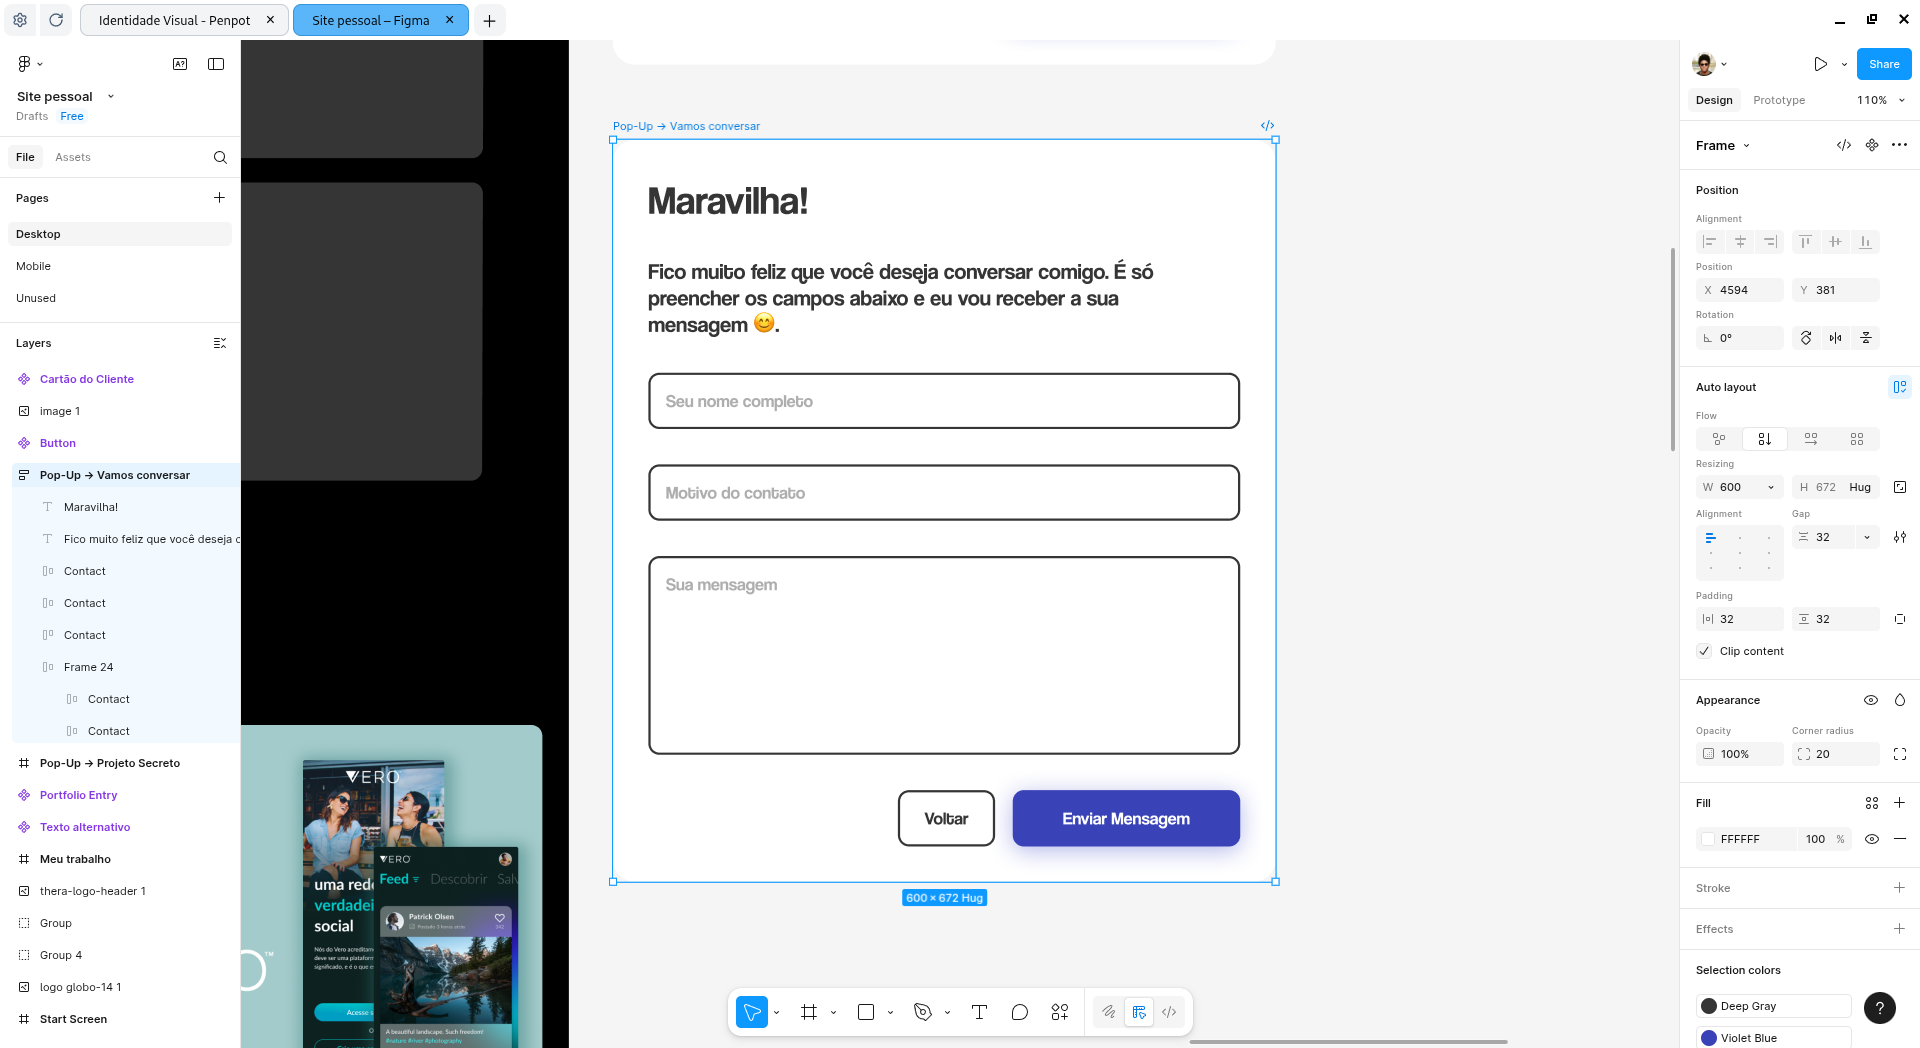Click the Free plan label under Drafts
This screenshot has width=1920, height=1048.
point(72,116)
